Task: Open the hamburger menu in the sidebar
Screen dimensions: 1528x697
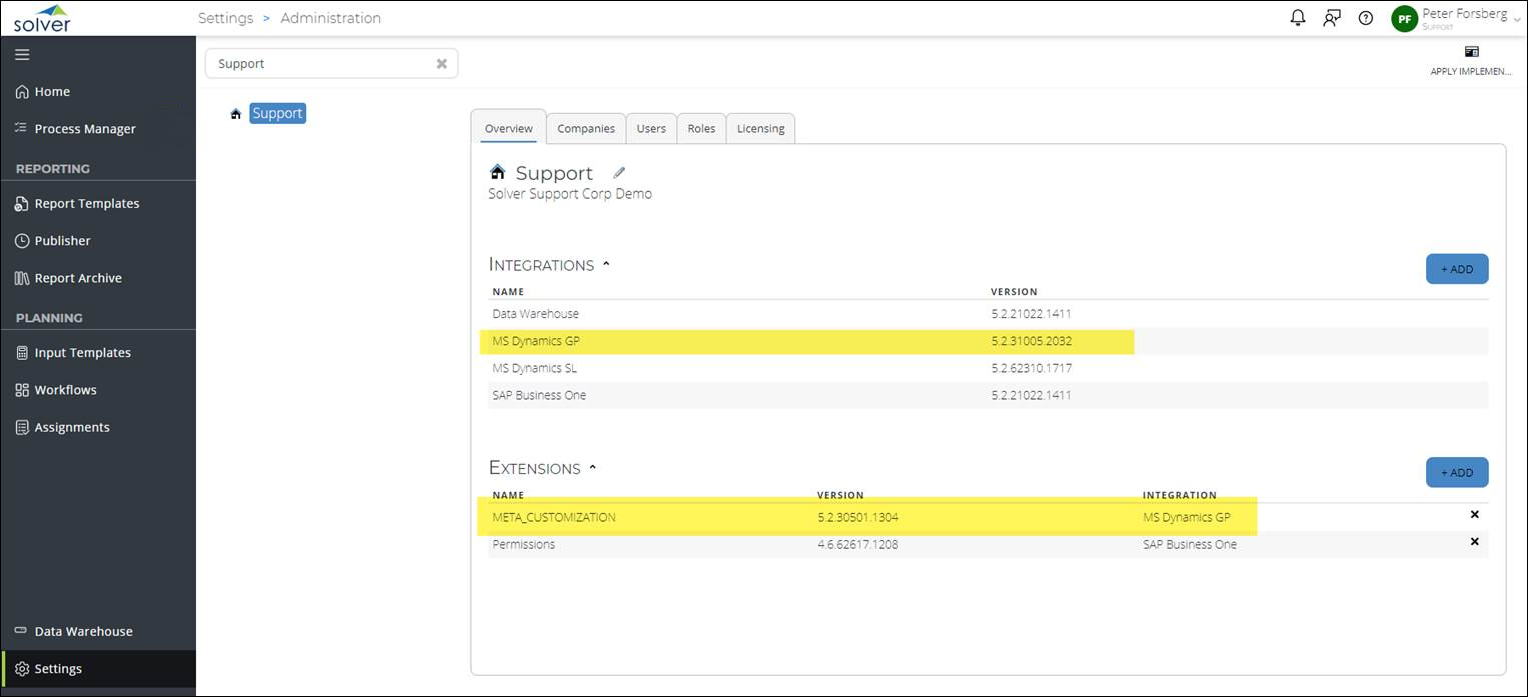Action: click(22, 54)
